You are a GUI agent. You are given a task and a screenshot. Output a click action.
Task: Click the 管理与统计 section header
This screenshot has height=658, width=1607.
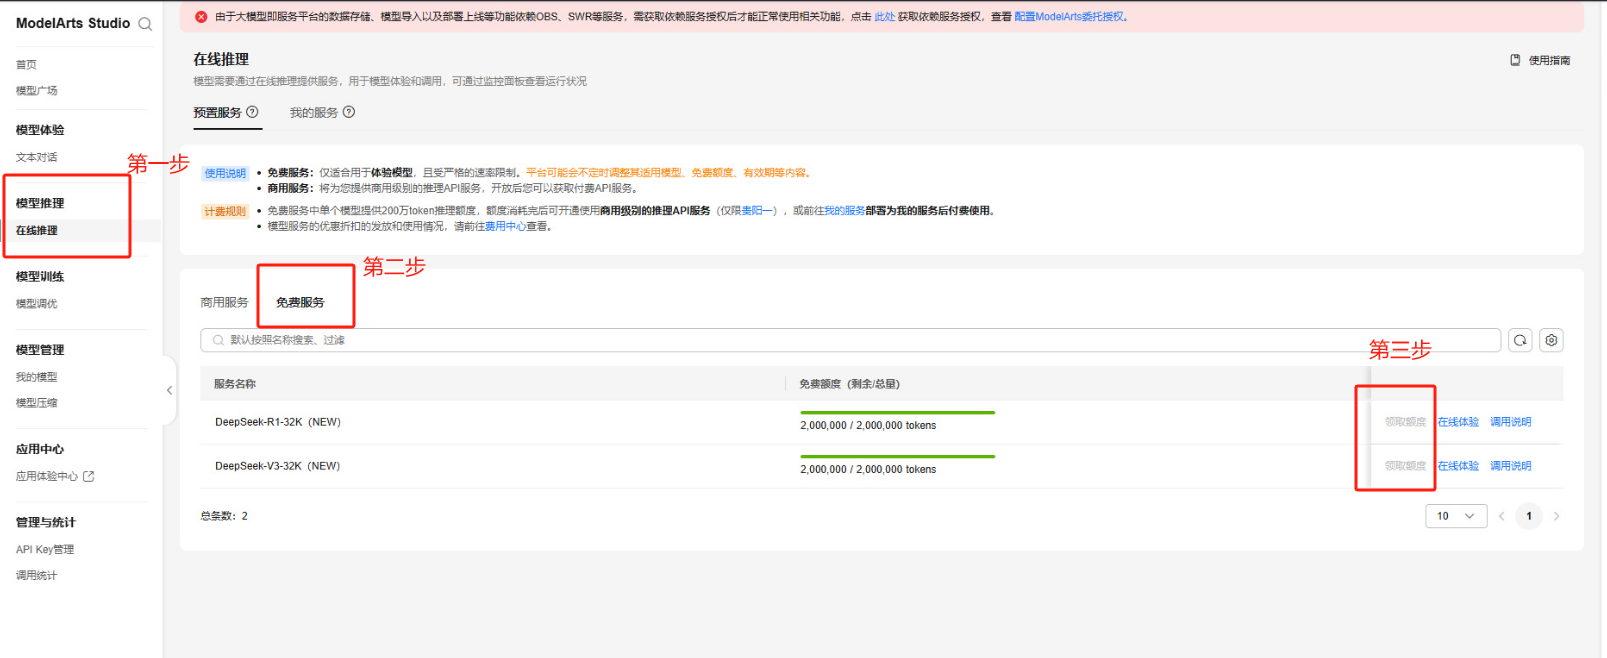46,522
